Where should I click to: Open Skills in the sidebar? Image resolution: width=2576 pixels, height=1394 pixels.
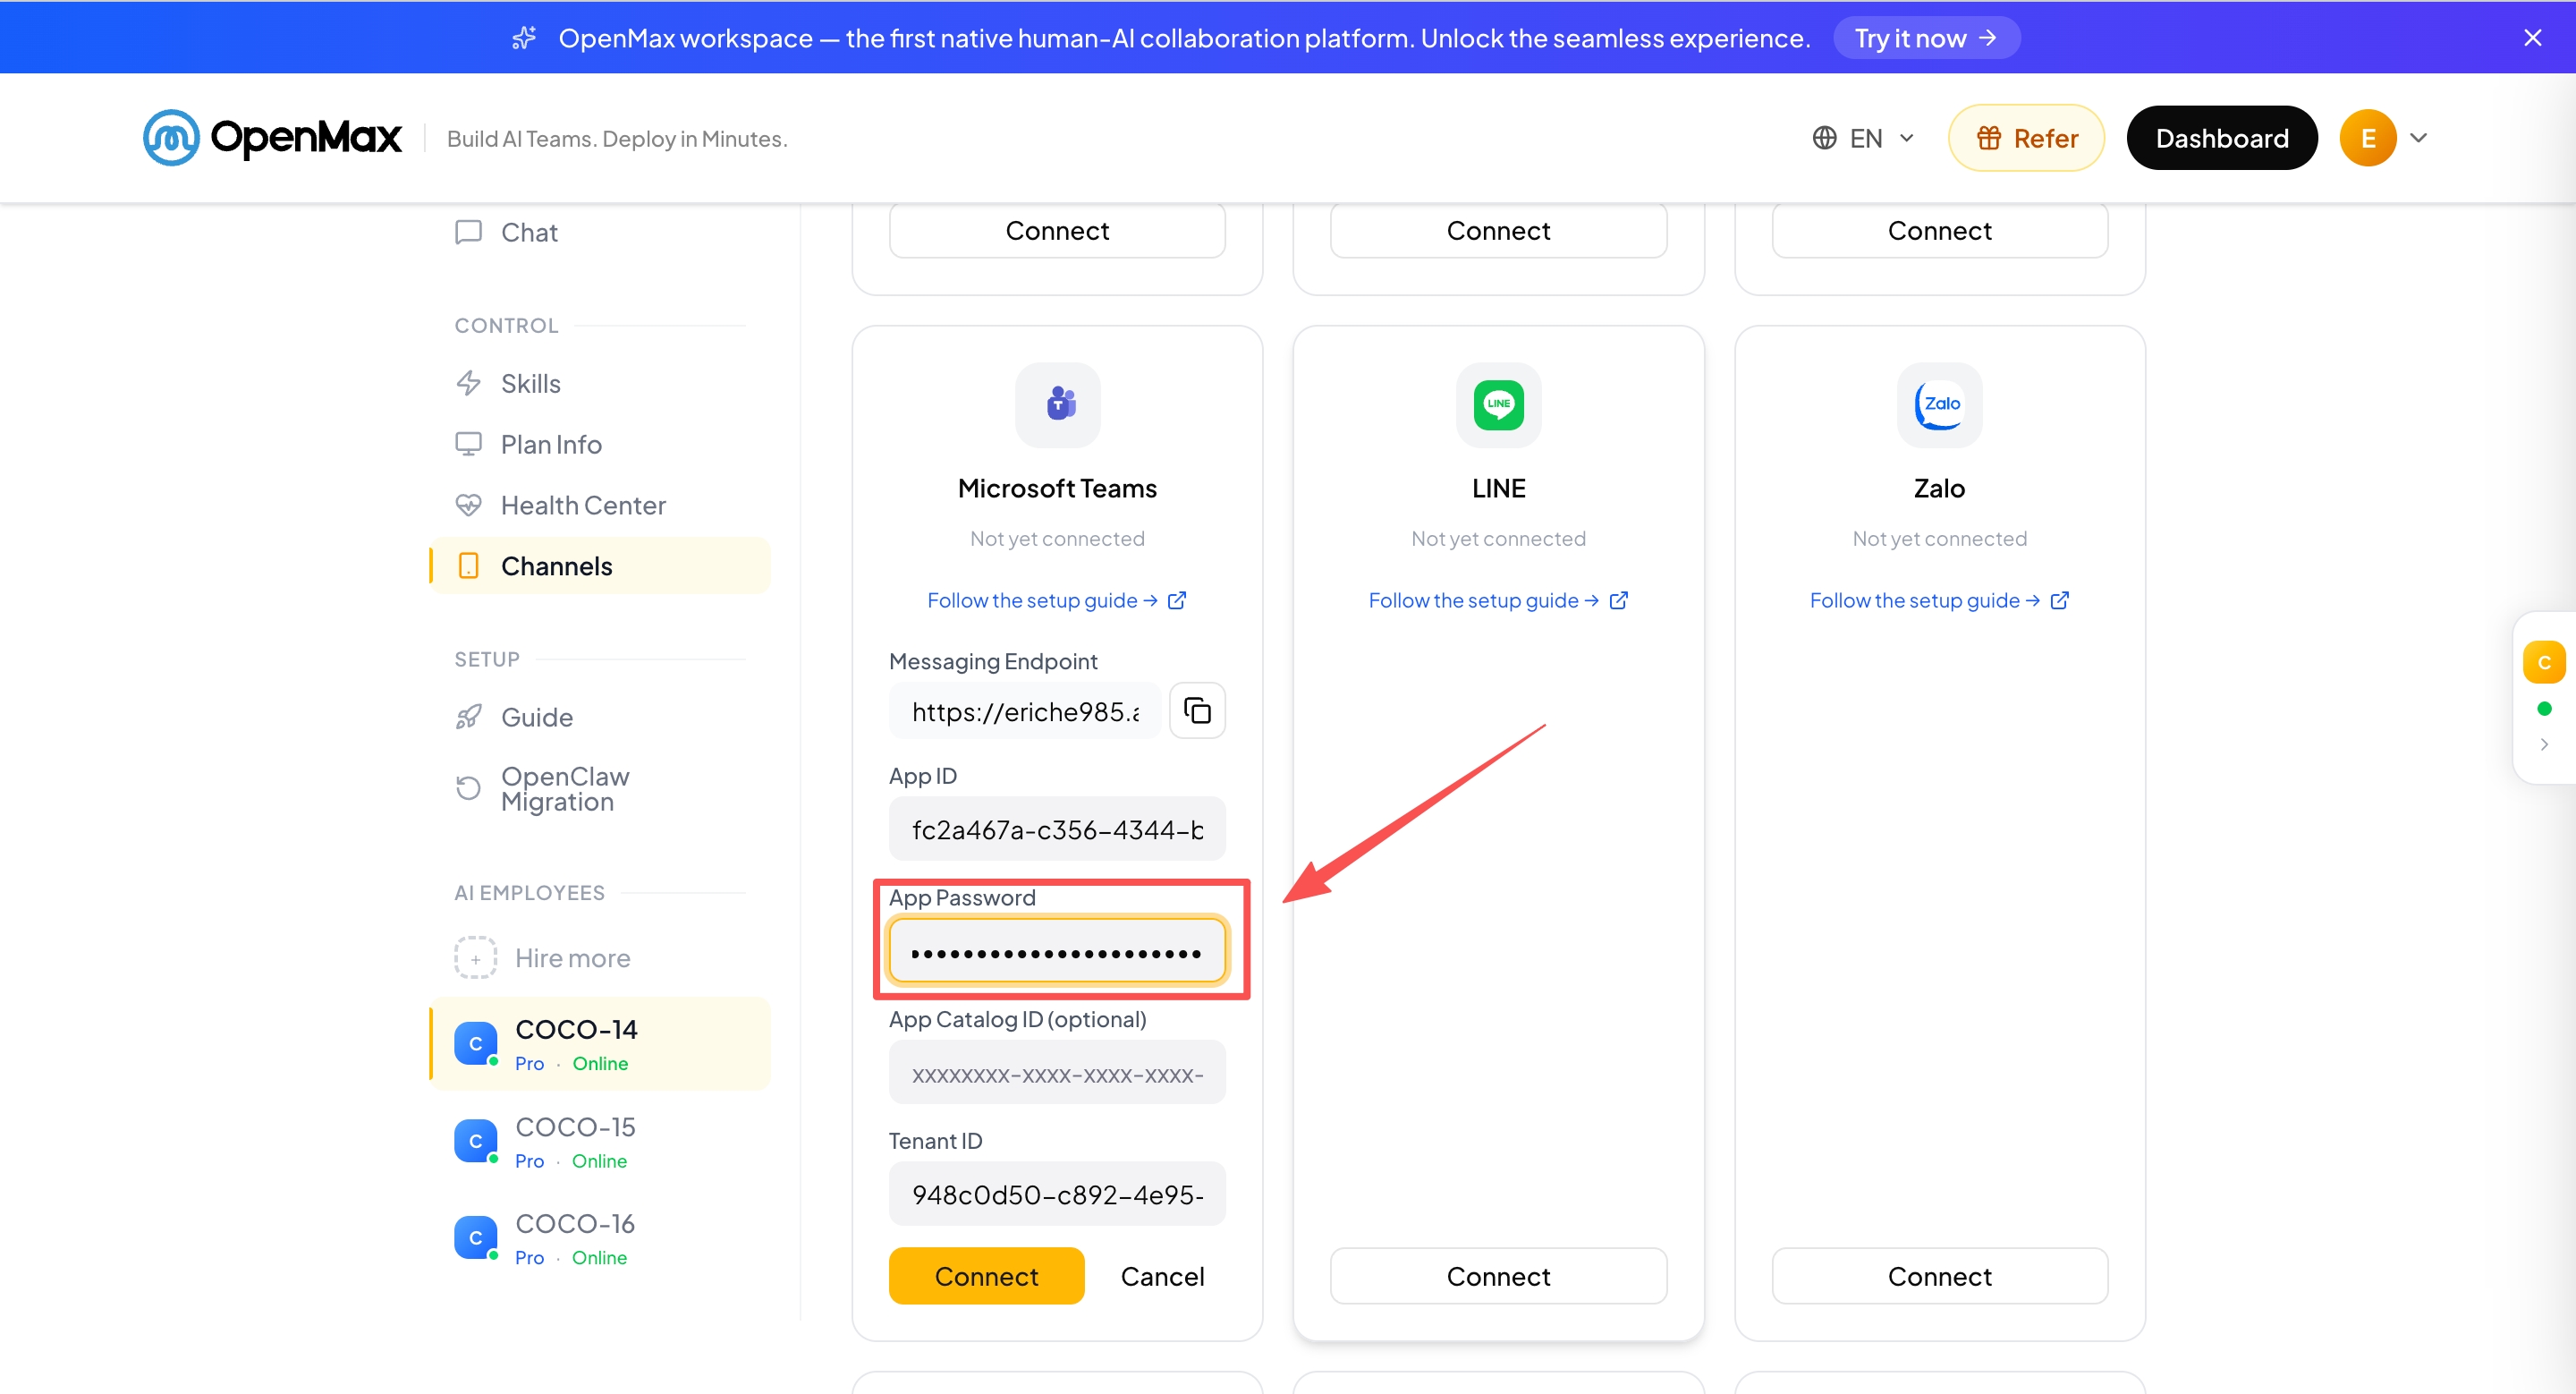coord(600,384)
